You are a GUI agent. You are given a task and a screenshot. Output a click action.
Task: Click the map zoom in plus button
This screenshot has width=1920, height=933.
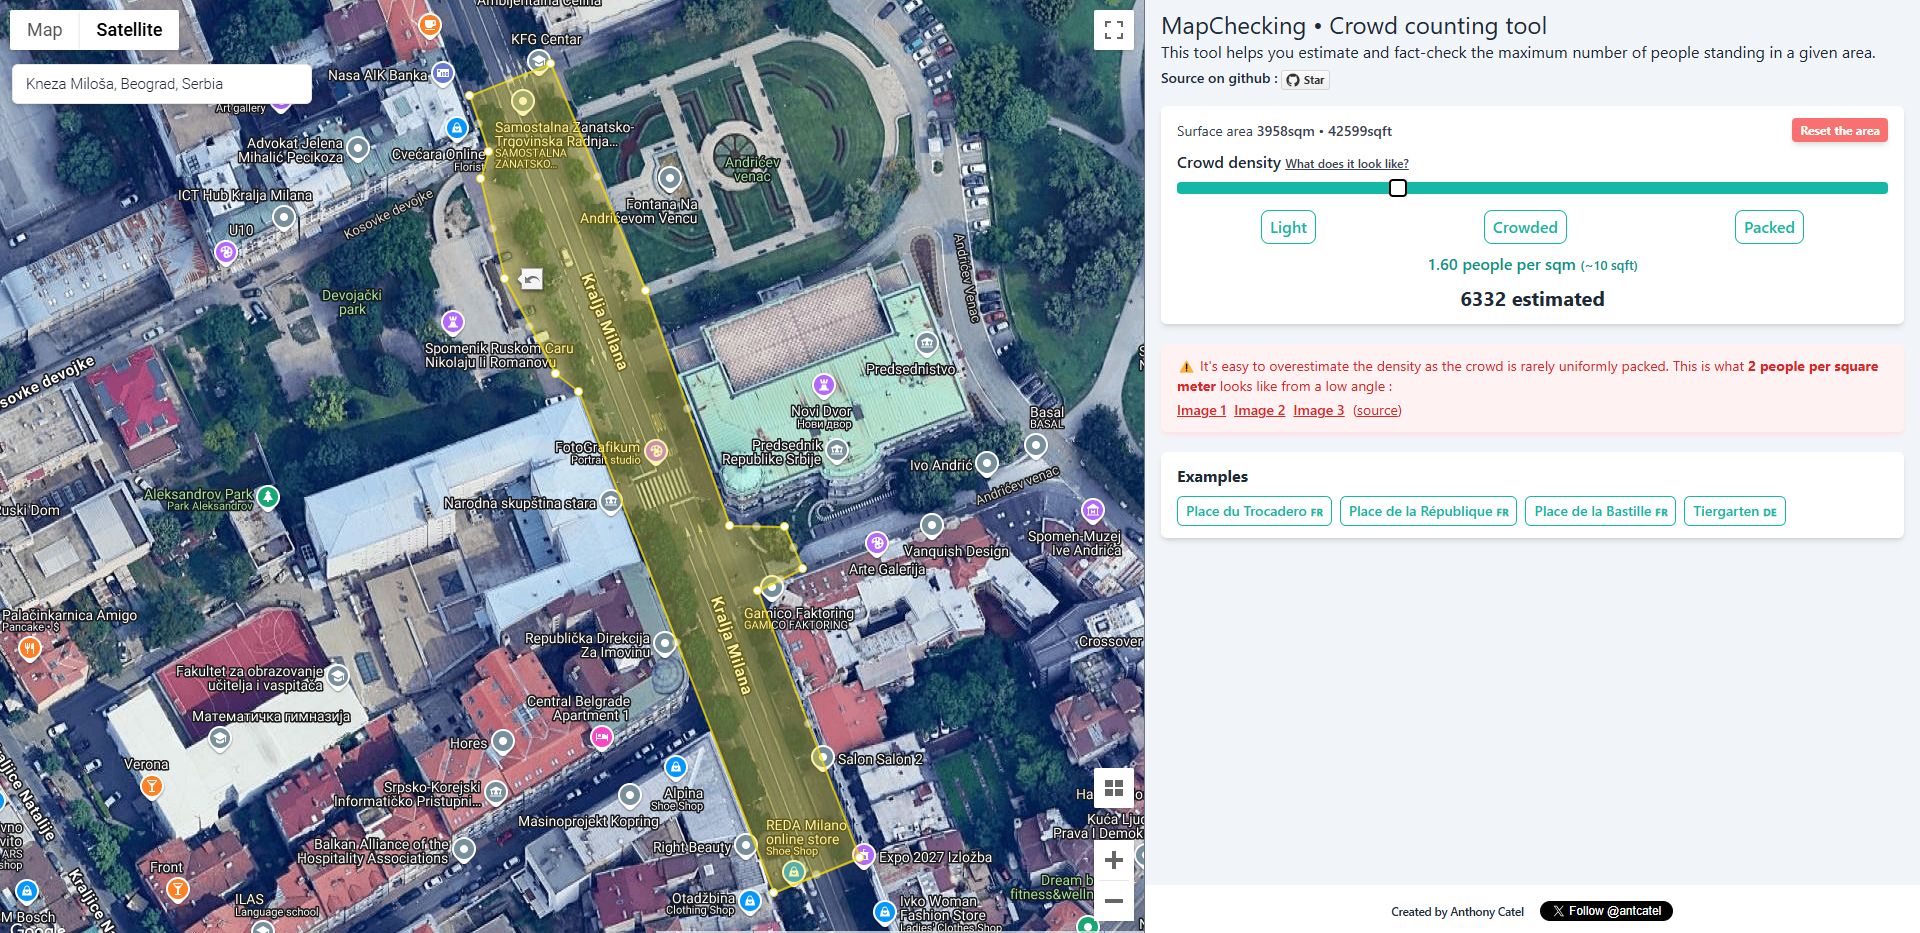point(1113,860)
